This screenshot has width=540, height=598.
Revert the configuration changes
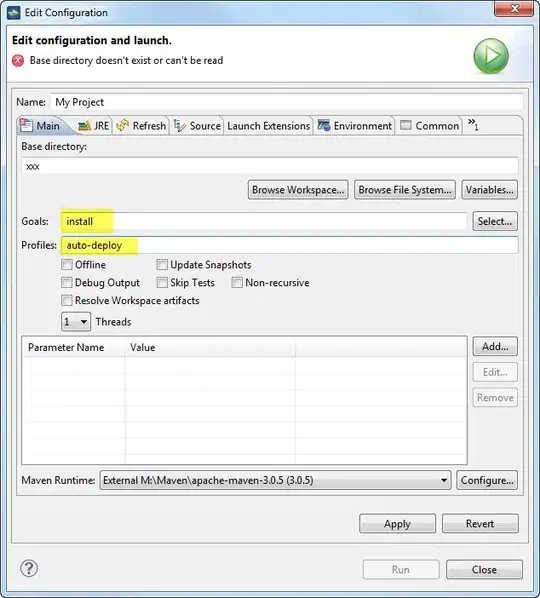point(480,524)
